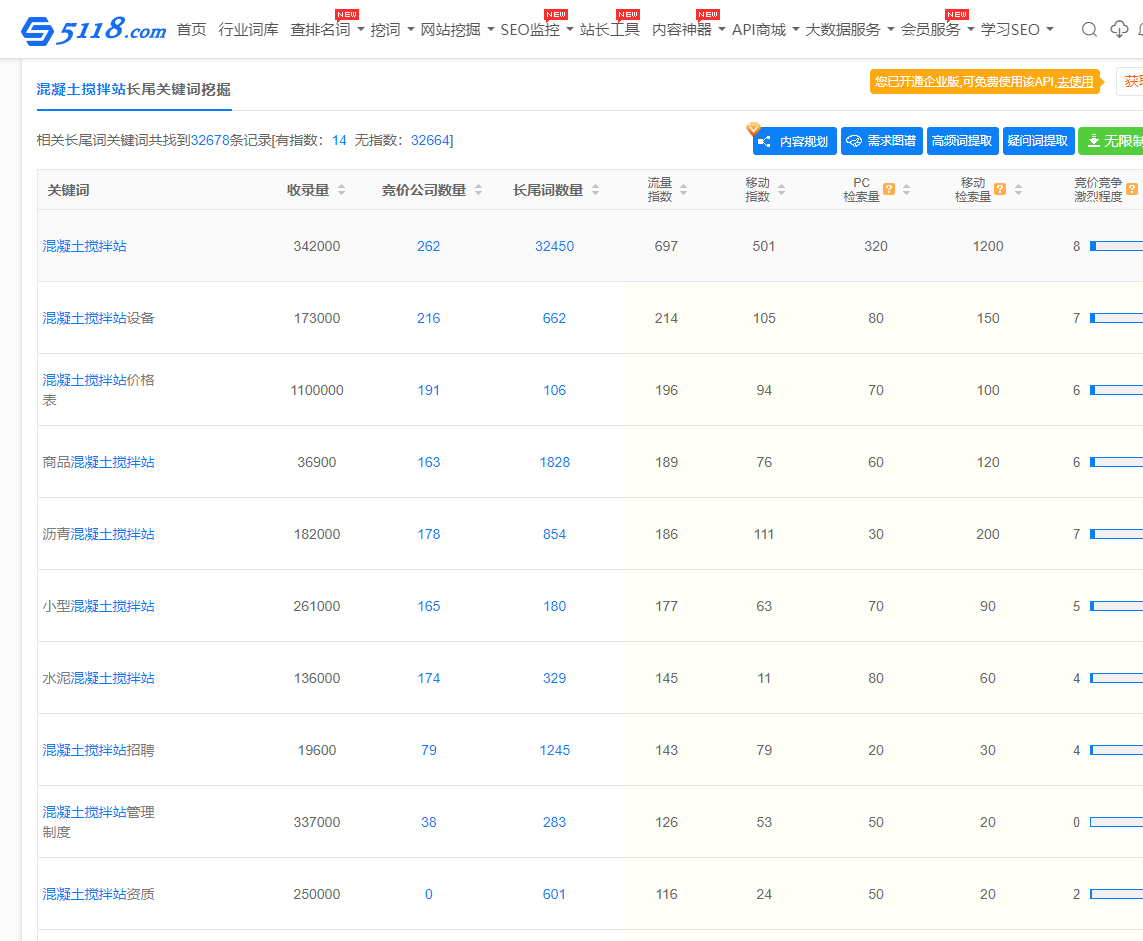1143x941 pixels.
Task: Click help icon beside 竞价竞争激烈程度
Action: 1132,190
